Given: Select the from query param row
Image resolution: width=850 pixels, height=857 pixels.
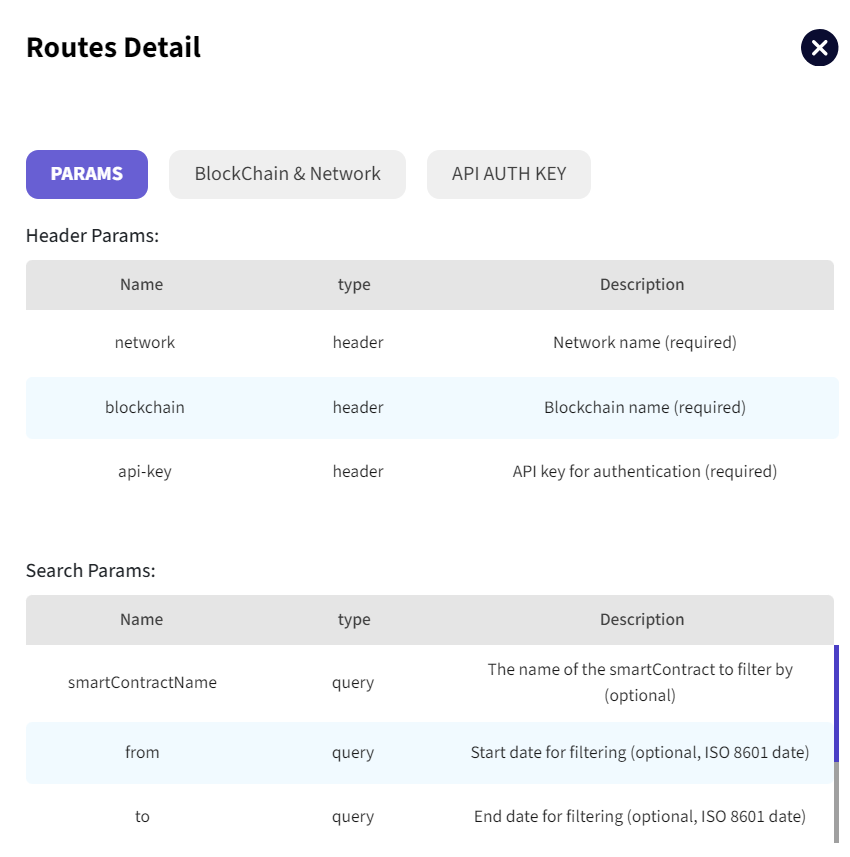Looking at the screenshot, I should pyautogui.click(x=142, y=753).
